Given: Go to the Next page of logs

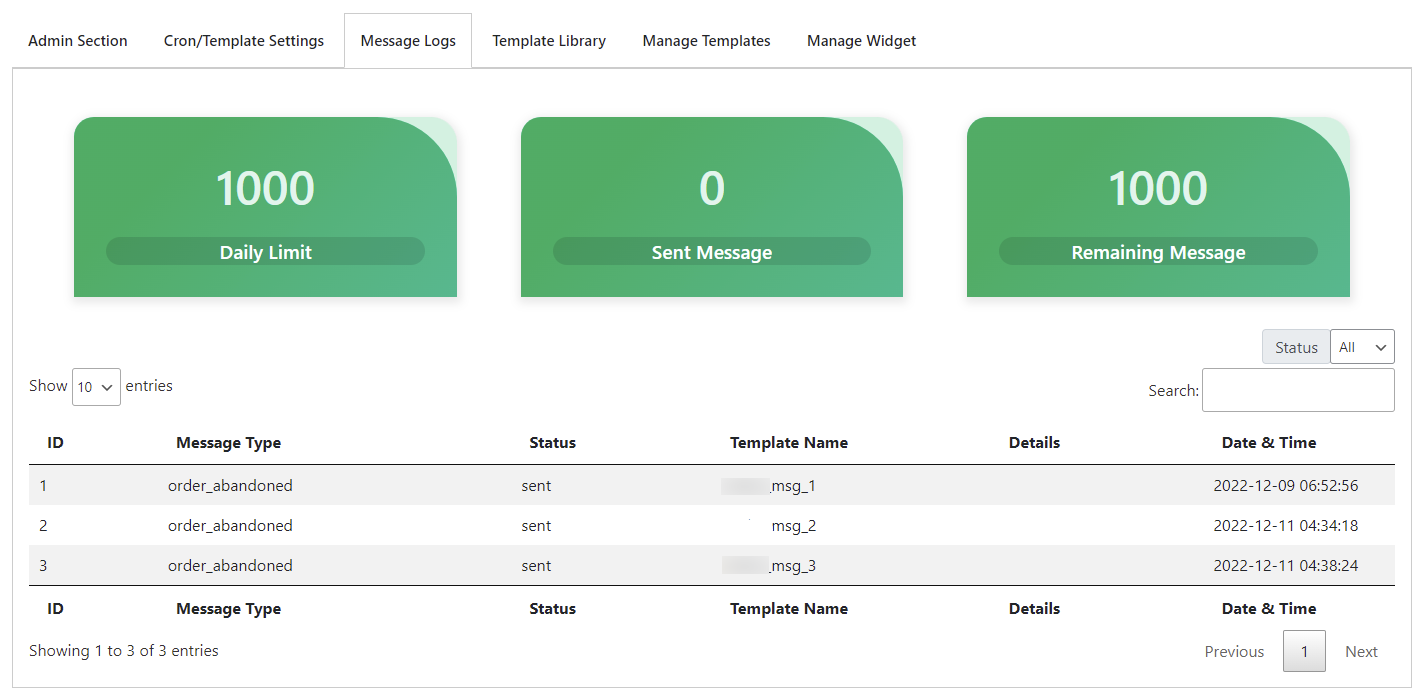Looking at the screenshot, I should (x=1361, y=651).
